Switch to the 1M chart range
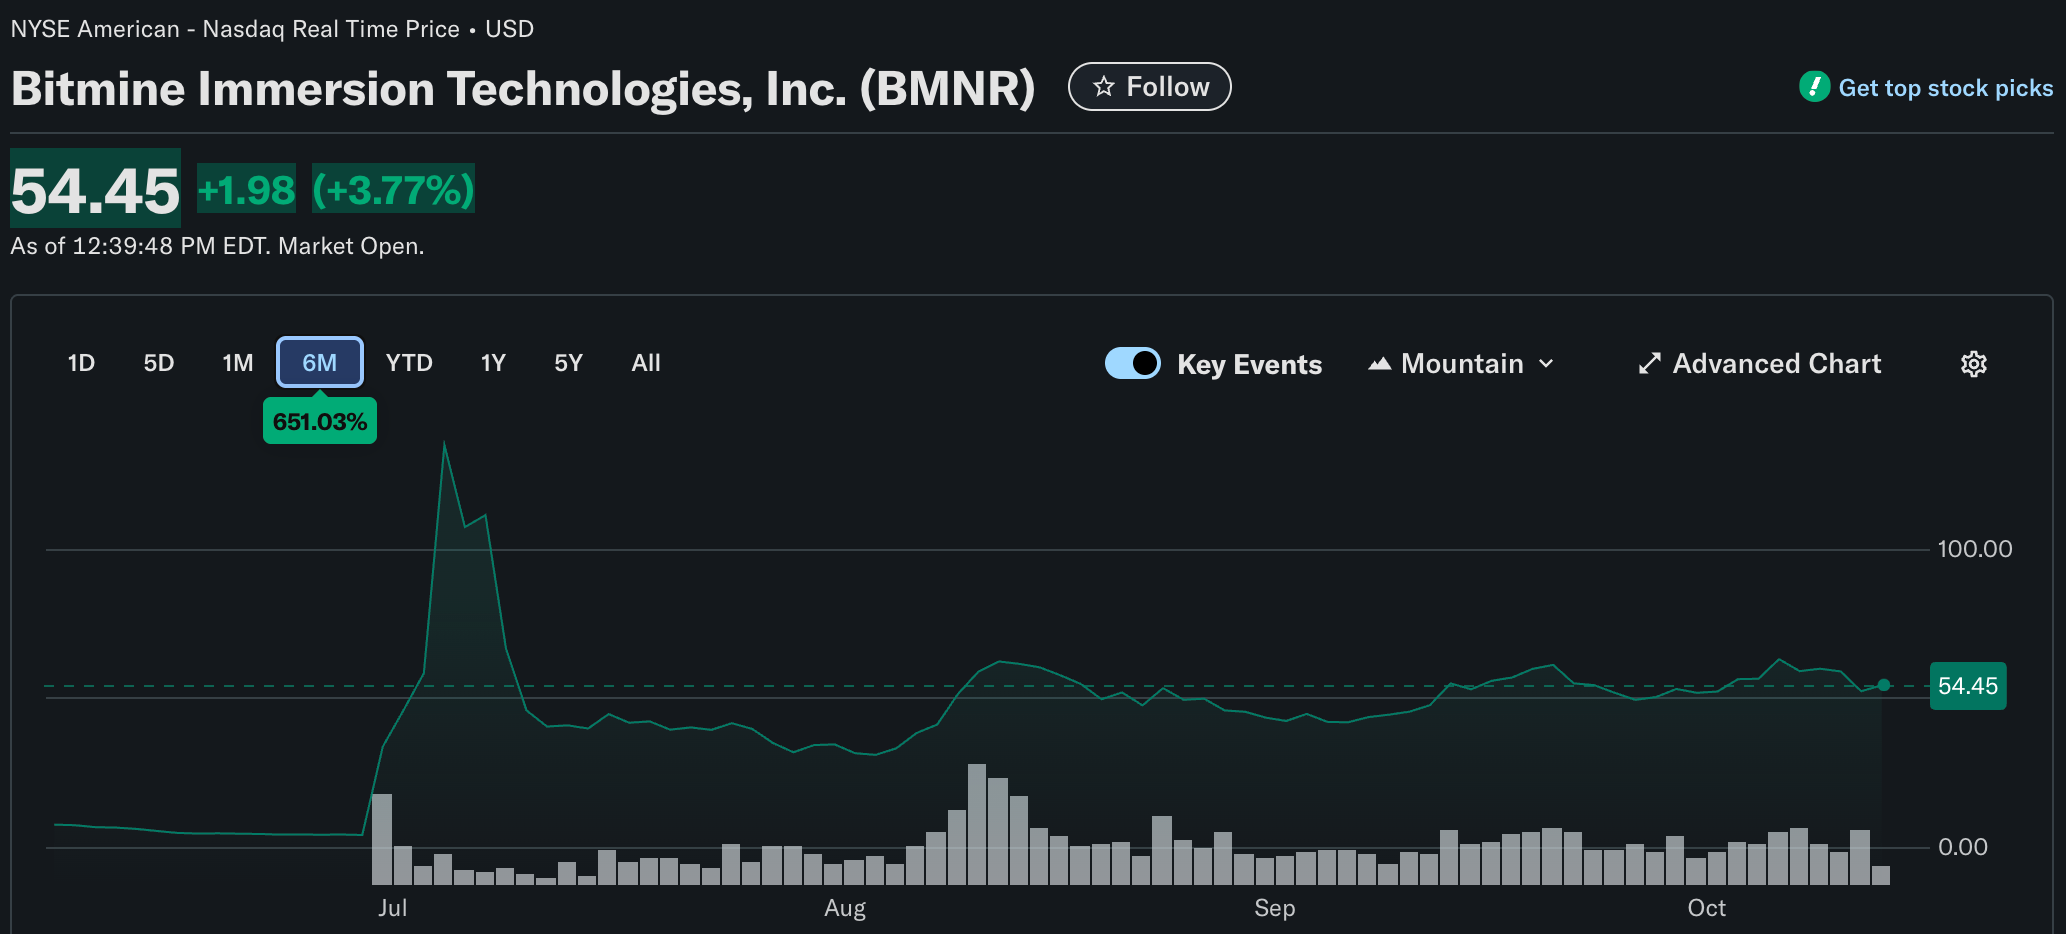The height and width of the screenshot is (934, 2066). (x=238, y=363)
